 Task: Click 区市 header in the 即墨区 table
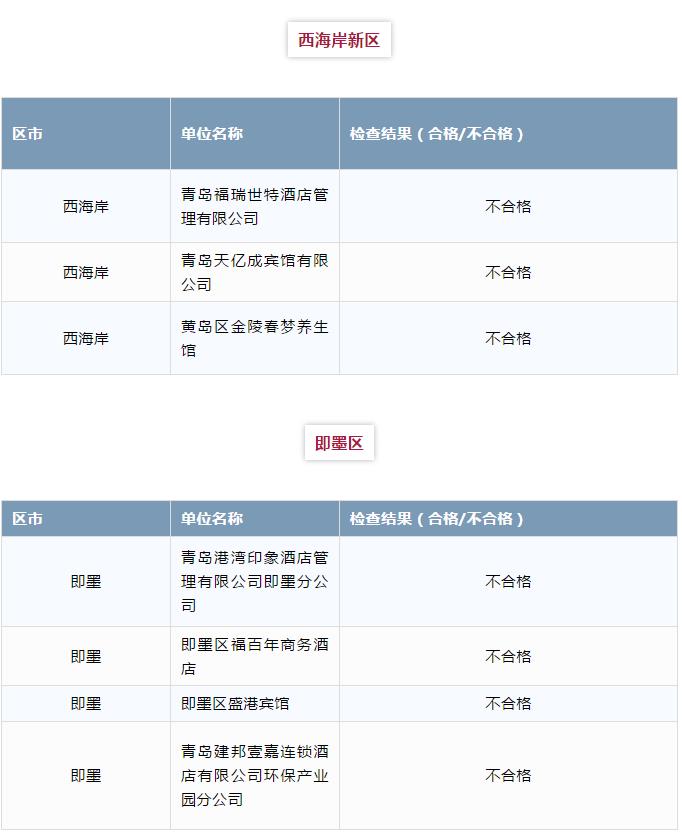[28, 519]
